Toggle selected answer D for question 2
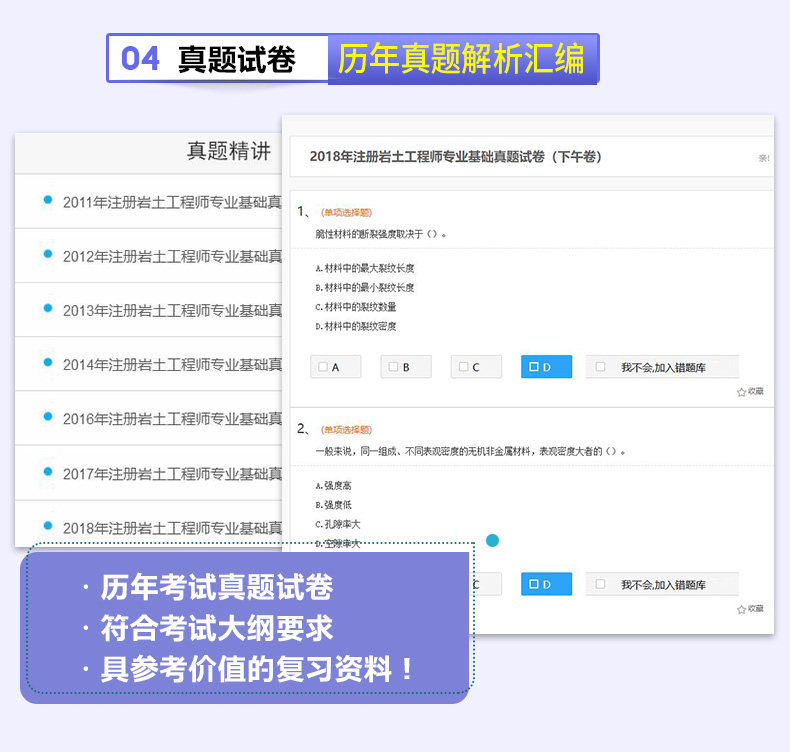790x752 pixels. pos(546,584)
